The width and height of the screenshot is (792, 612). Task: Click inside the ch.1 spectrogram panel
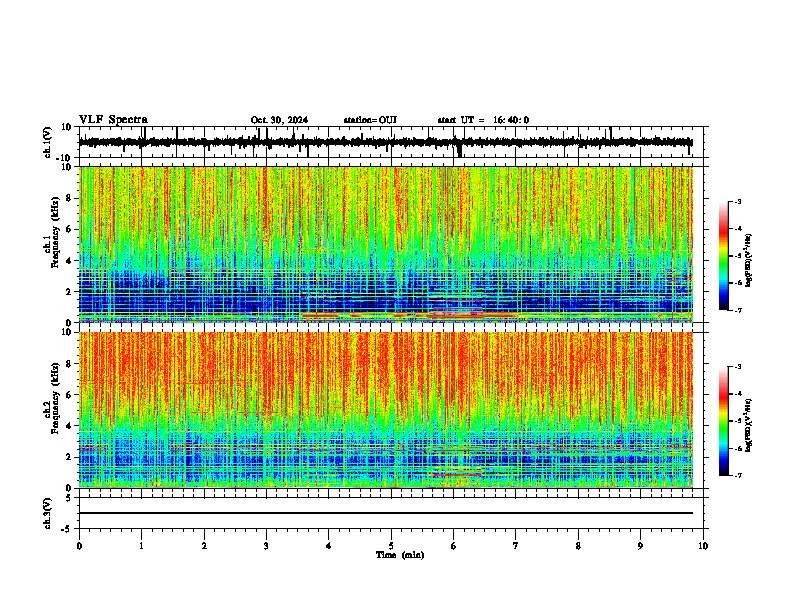coord(385,244)
